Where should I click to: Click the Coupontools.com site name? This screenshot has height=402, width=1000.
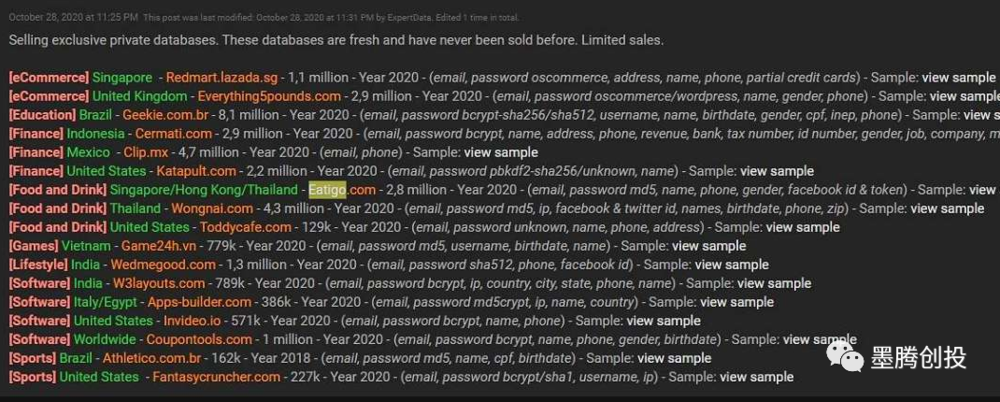point(199,339)
